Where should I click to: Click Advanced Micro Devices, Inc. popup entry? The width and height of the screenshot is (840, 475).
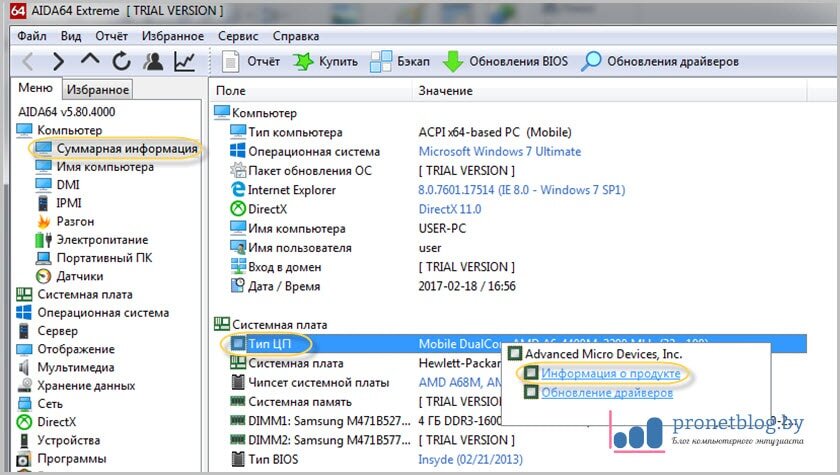point(595,354)
